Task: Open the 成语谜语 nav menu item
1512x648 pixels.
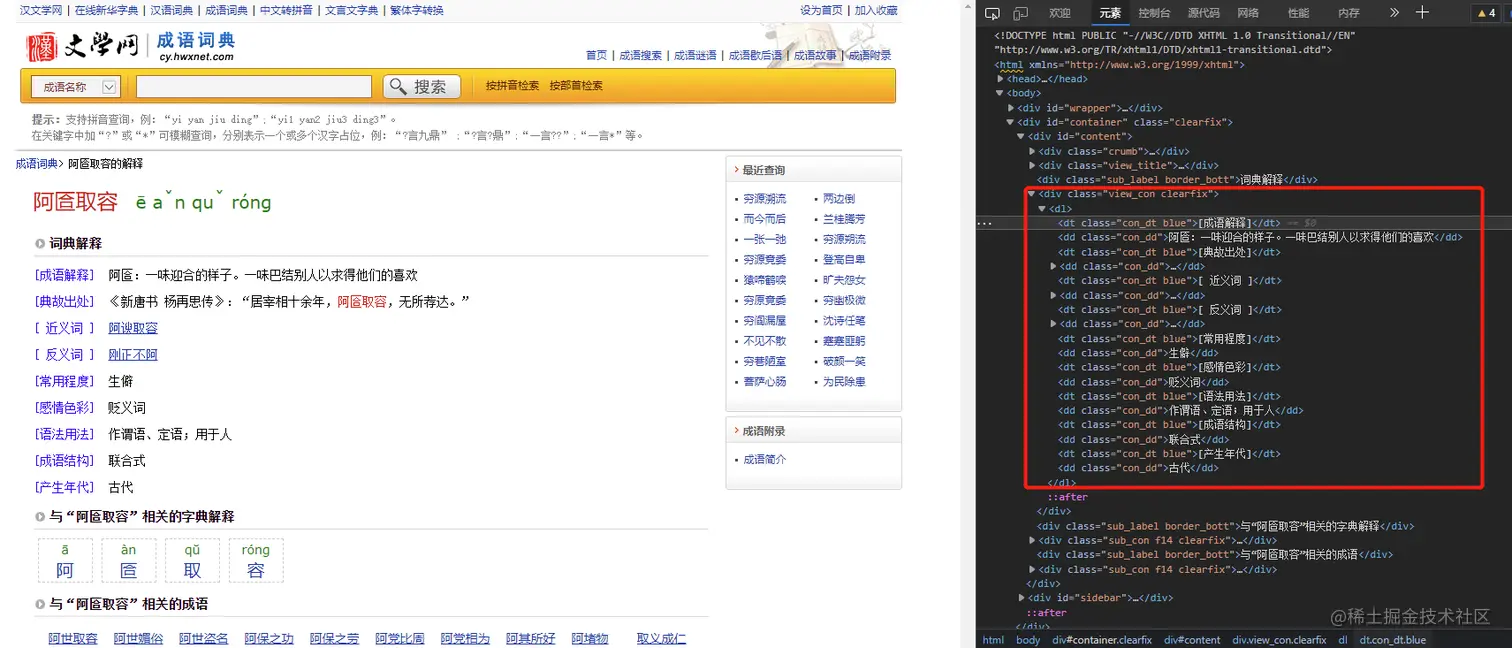Action: click(695, 55)
